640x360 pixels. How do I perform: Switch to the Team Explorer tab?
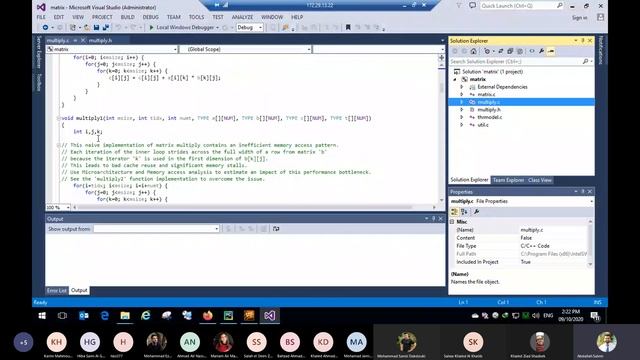508,180
